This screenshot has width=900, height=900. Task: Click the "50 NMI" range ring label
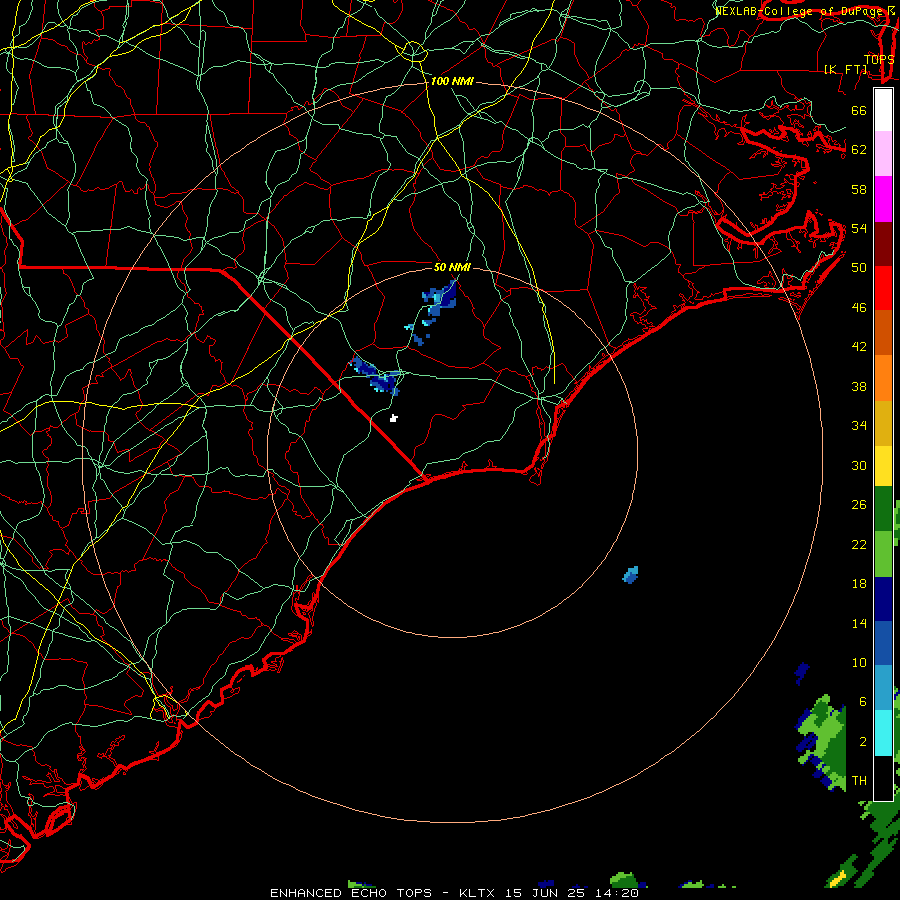coord(452,267)
